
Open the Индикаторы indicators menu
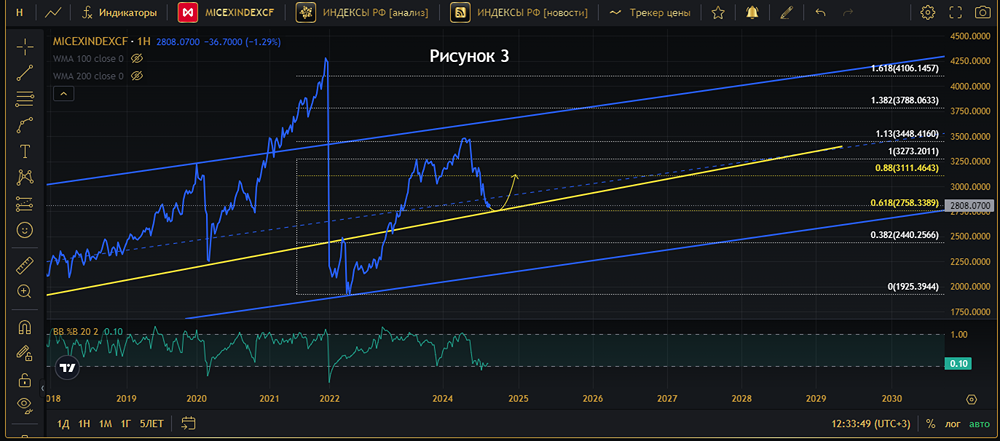click(121, 12)
